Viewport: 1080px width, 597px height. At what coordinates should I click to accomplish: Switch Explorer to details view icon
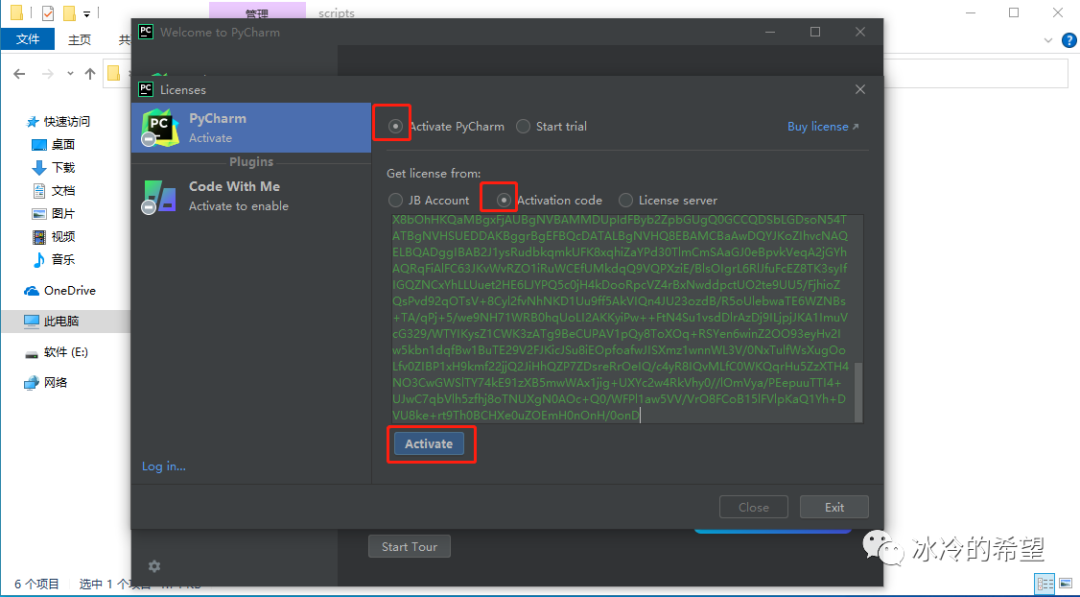[x=1045, y=585]
